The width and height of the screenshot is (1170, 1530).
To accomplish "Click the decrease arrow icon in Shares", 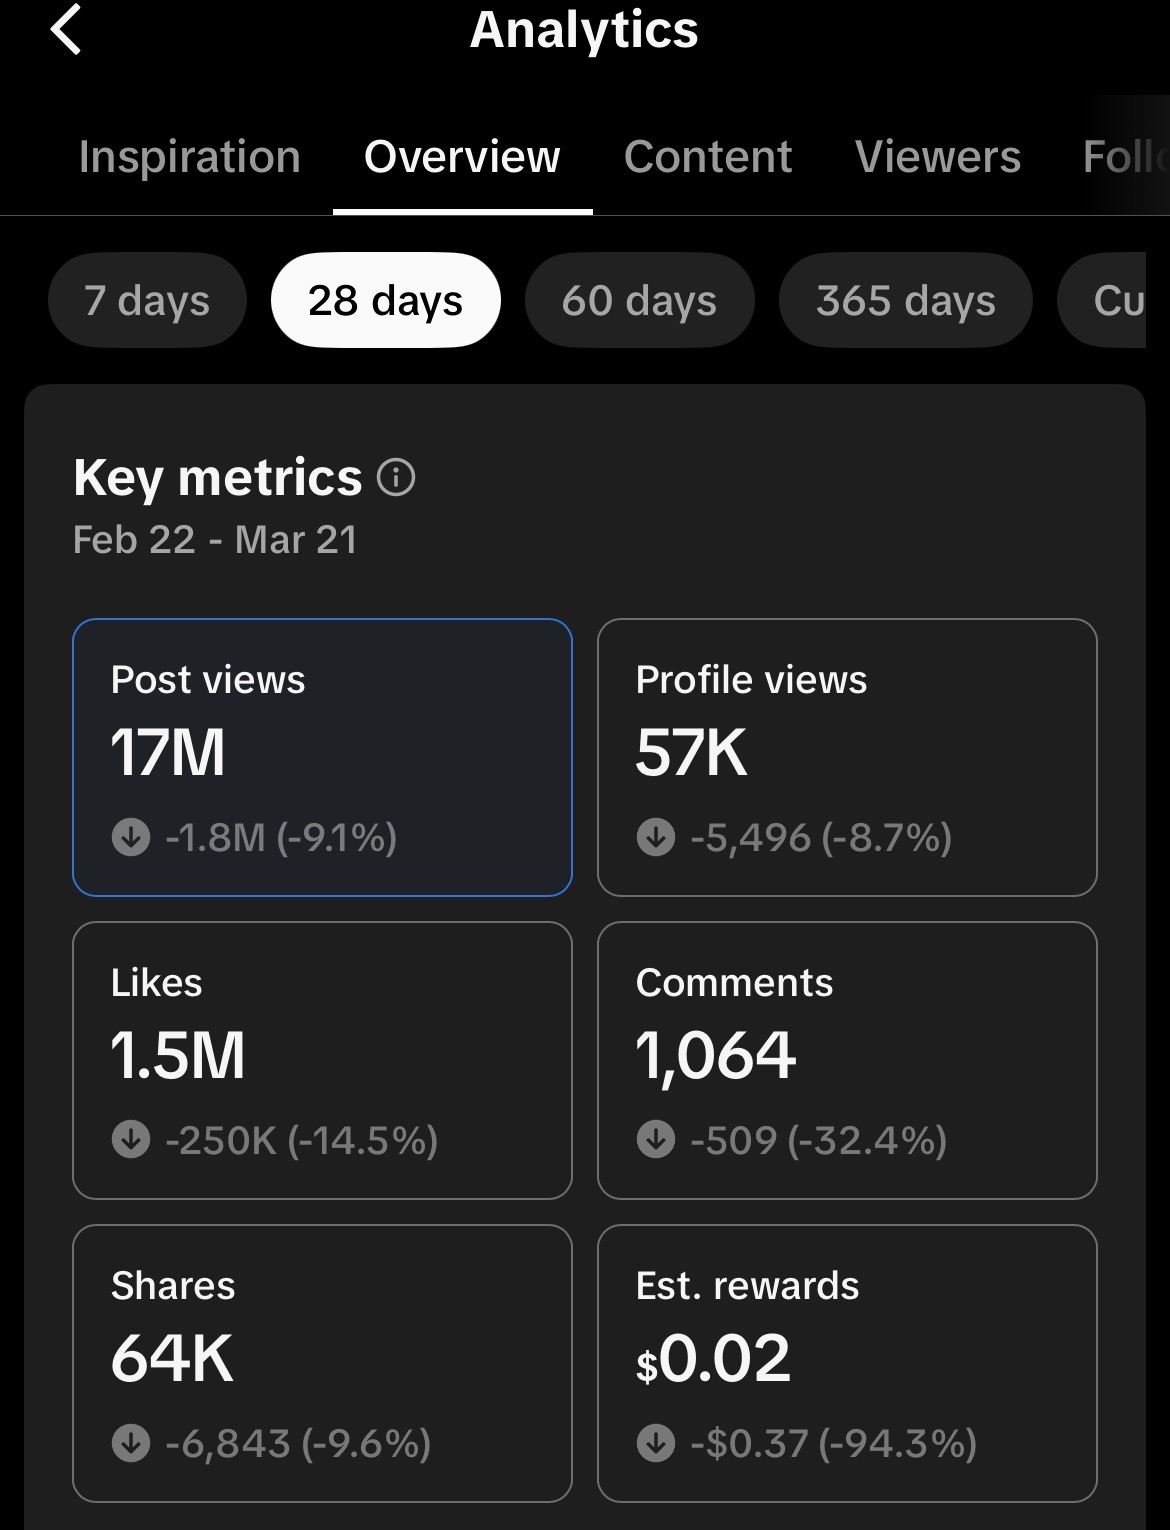I will (131, 1443).
